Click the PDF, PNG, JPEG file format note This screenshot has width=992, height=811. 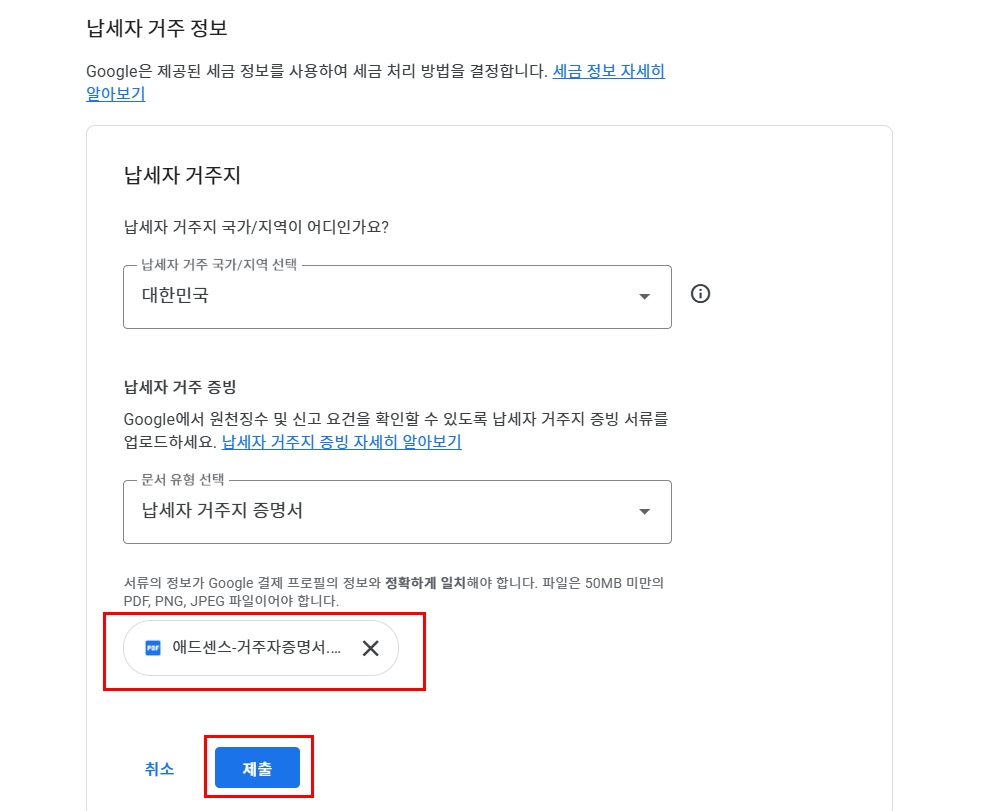coord(231,601)
